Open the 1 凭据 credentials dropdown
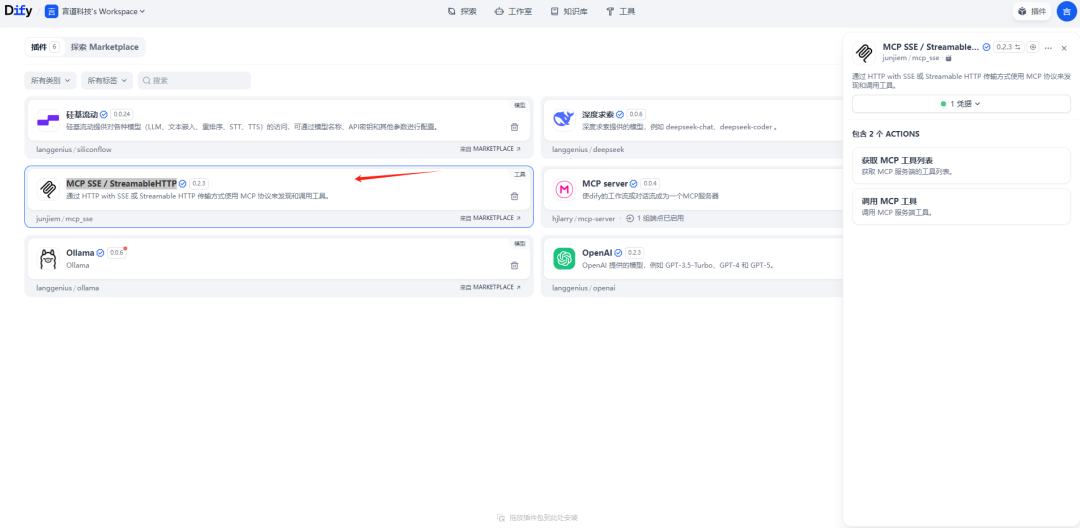Image resolution: width=1080 pixels, height=528 pixels. tap(961, 103)
